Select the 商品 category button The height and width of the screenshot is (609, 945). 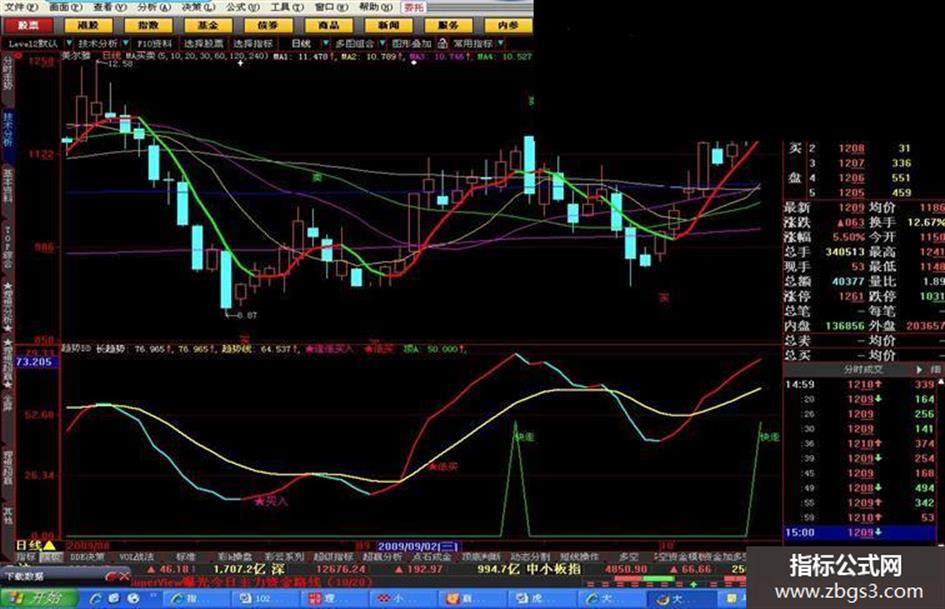[328, 25]
